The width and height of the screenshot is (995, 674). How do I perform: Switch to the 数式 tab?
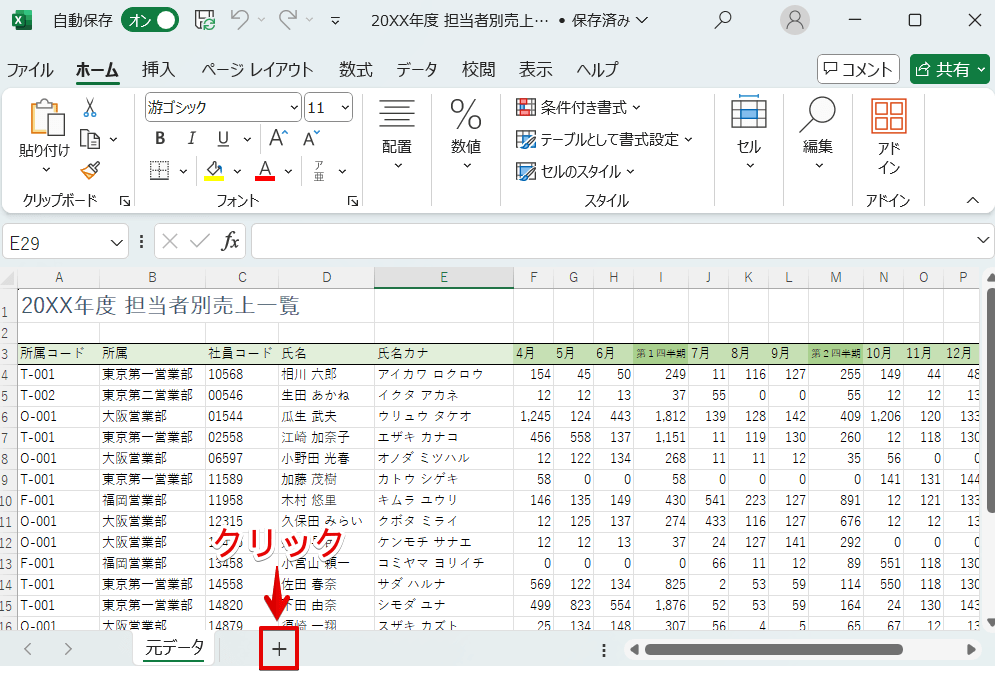[x=355, y=69]
